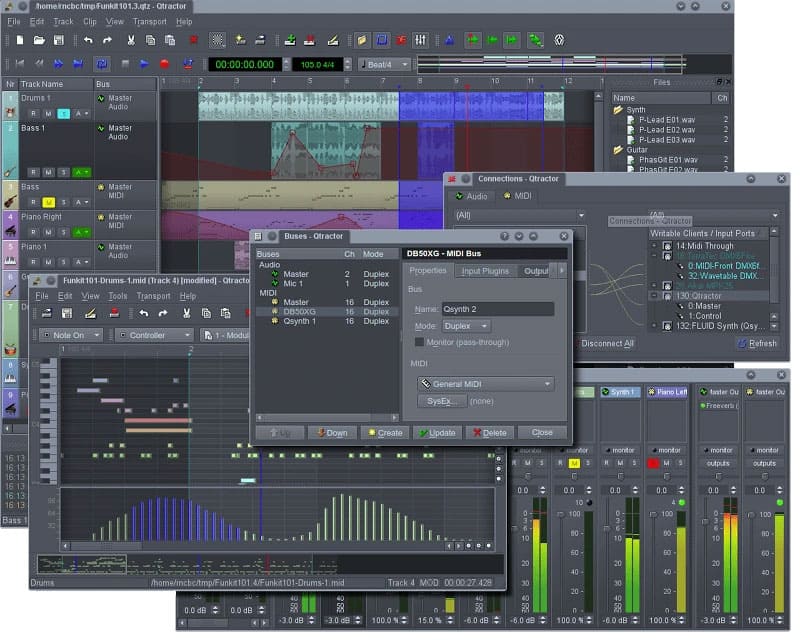Viewport: 800px width, 640px height.
Task: Toggle Record button on Drums 1 track
Action: coord(33,113)
